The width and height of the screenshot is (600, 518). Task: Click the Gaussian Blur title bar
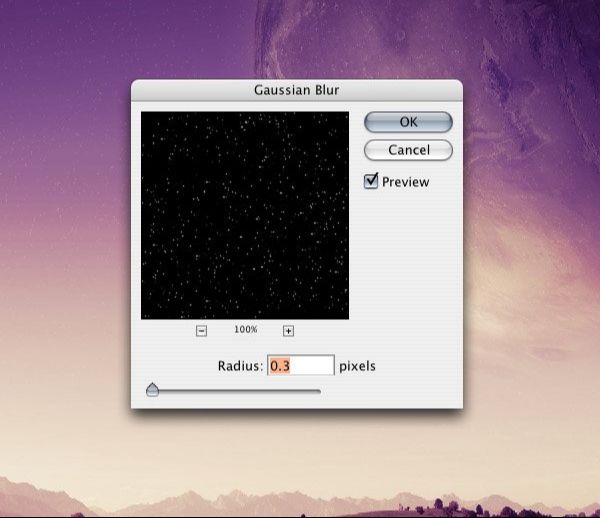pyautogui.click(x=297, y=90)
